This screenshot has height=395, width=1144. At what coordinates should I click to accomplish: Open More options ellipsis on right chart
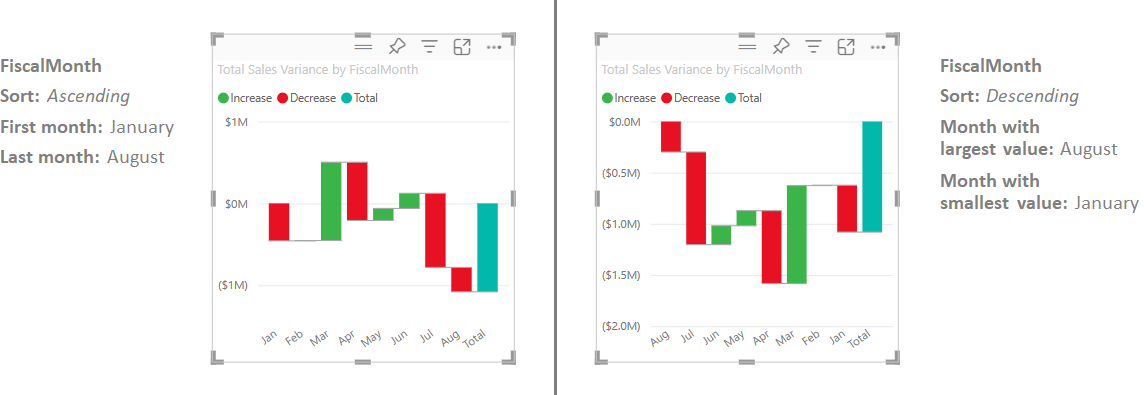[x=878, y=47]
